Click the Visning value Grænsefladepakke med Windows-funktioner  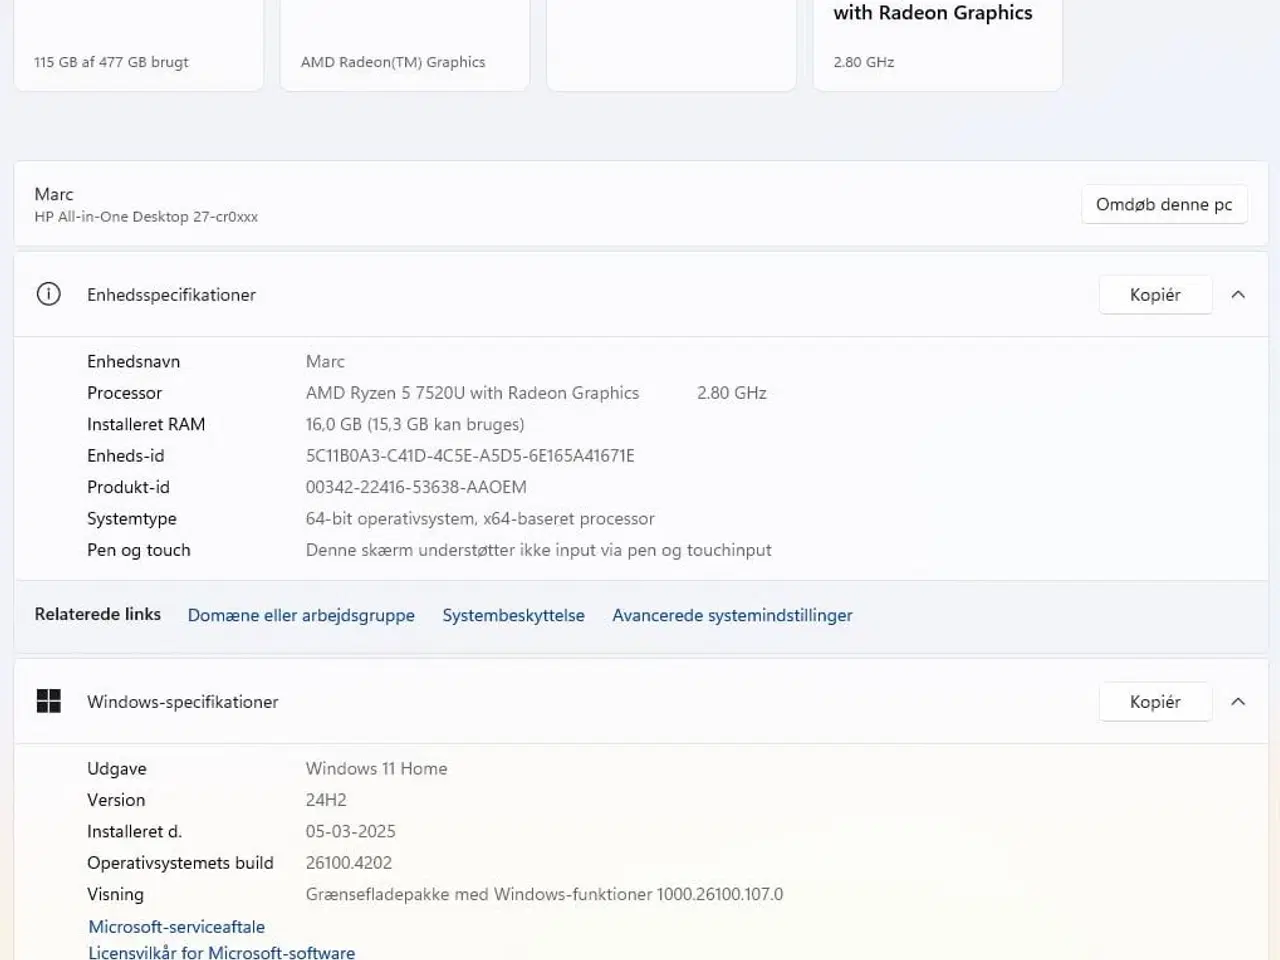544,894
